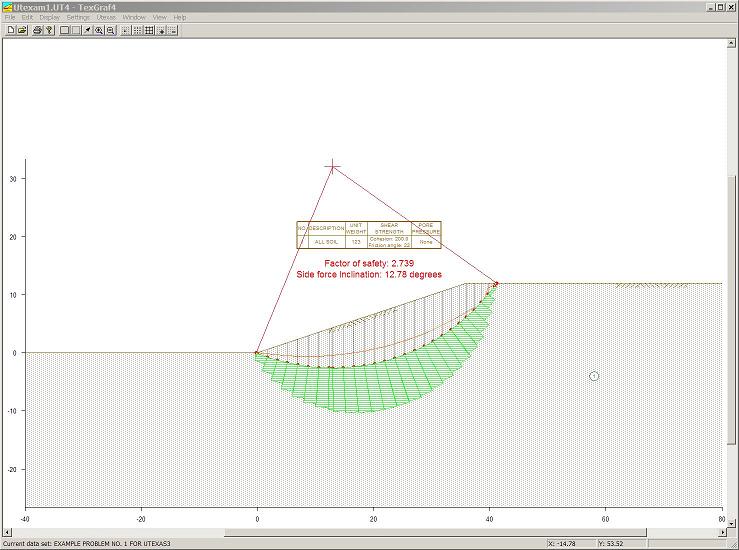The height and width of the screenshot is (550, 739).
Task: Open the Utexas menu
Action: (x=106, y=17)
